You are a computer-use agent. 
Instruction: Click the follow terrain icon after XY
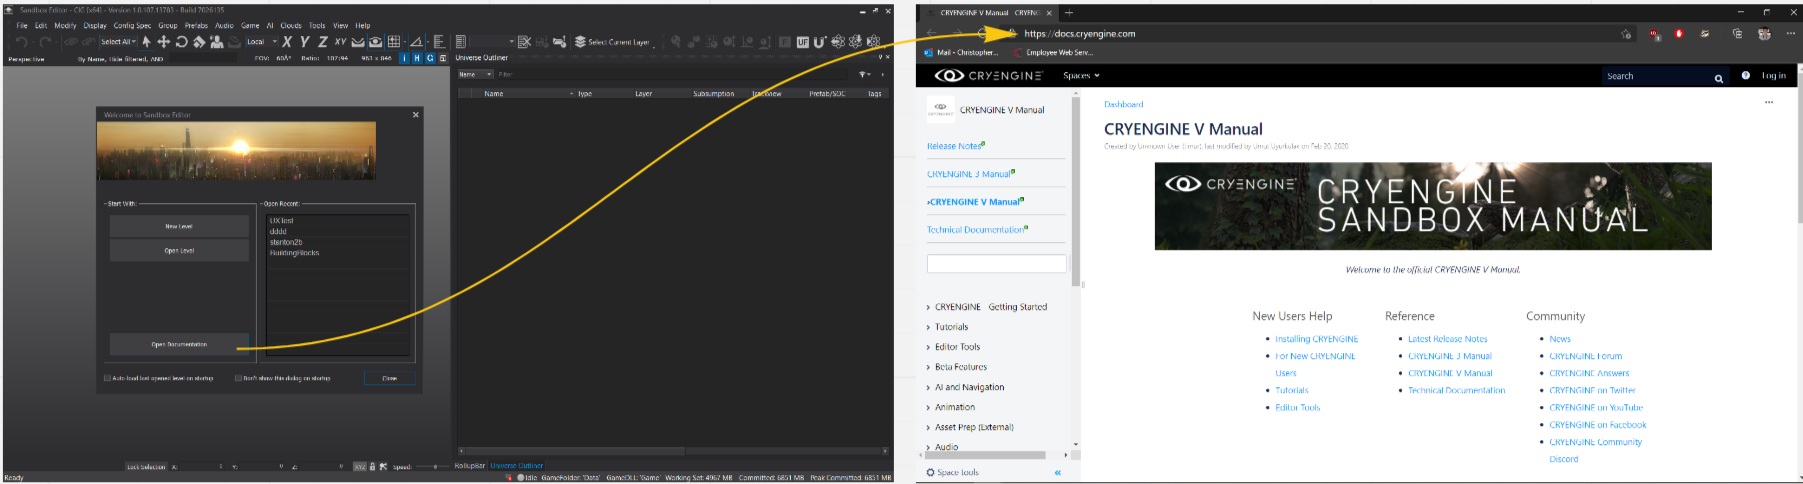[x=358, y=42]
